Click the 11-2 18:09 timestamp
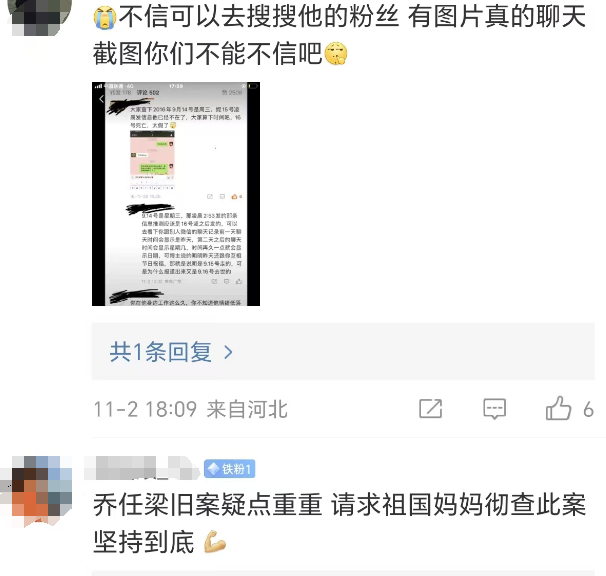The width and height of the screenshot is (606, 576). (145, 409)
